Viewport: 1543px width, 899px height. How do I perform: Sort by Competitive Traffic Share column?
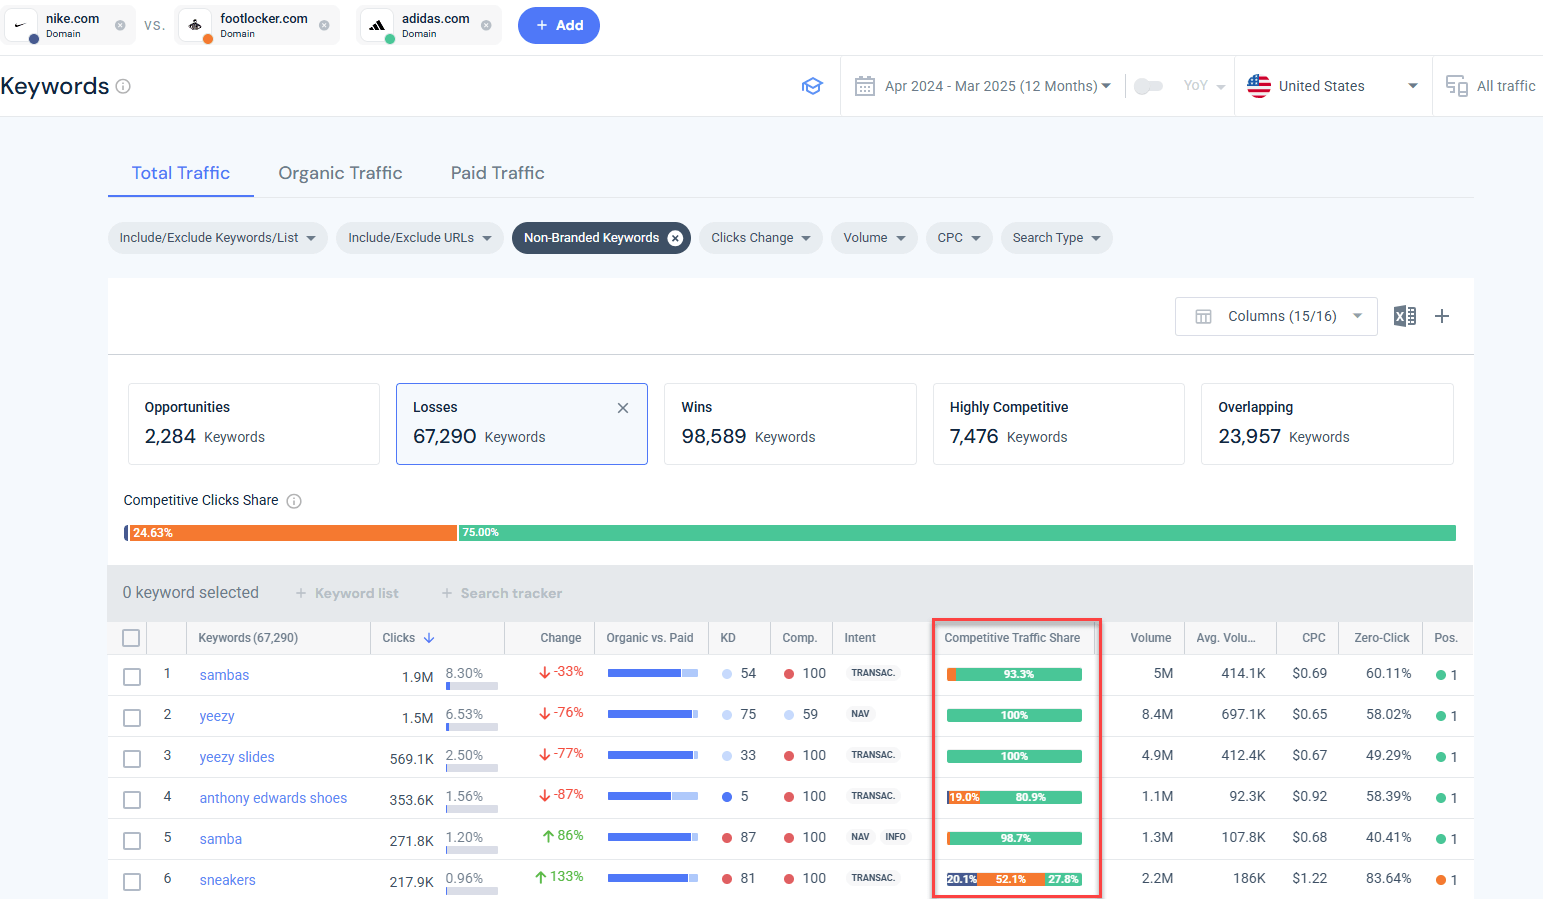coord(1012,638)
